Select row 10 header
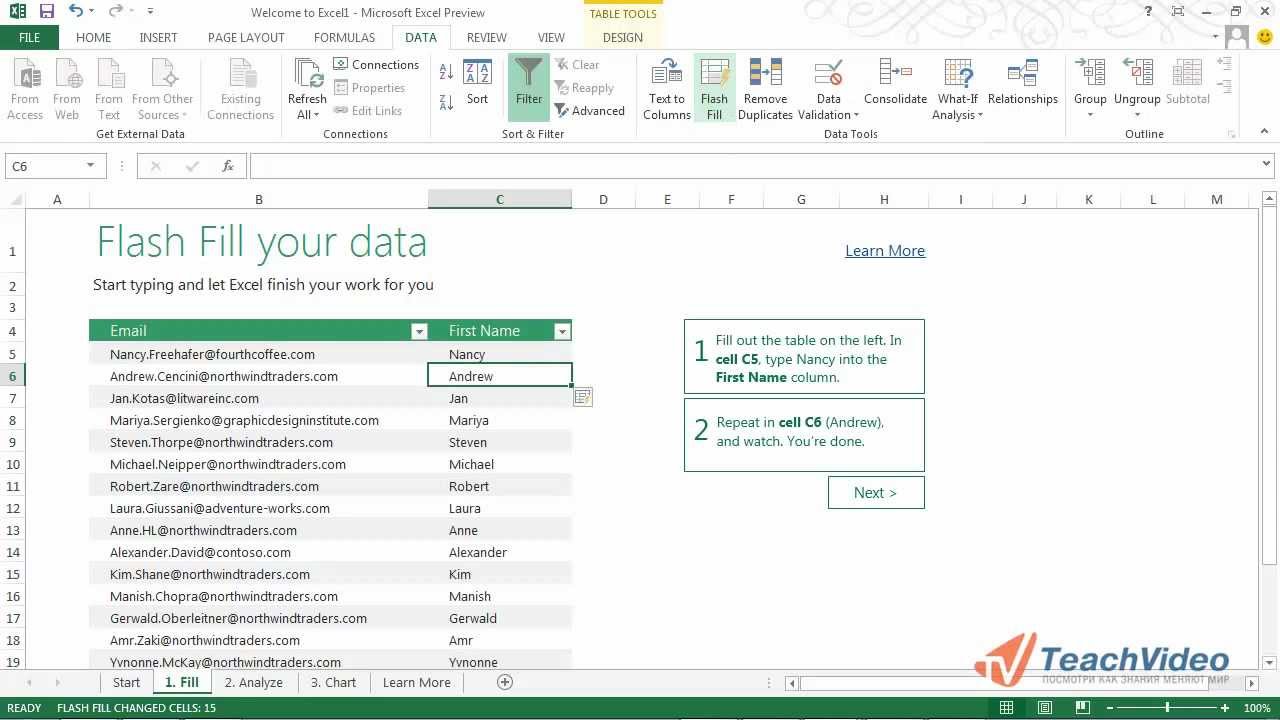The height and width of the screenshot is (720, 1280). click(13, 464)
